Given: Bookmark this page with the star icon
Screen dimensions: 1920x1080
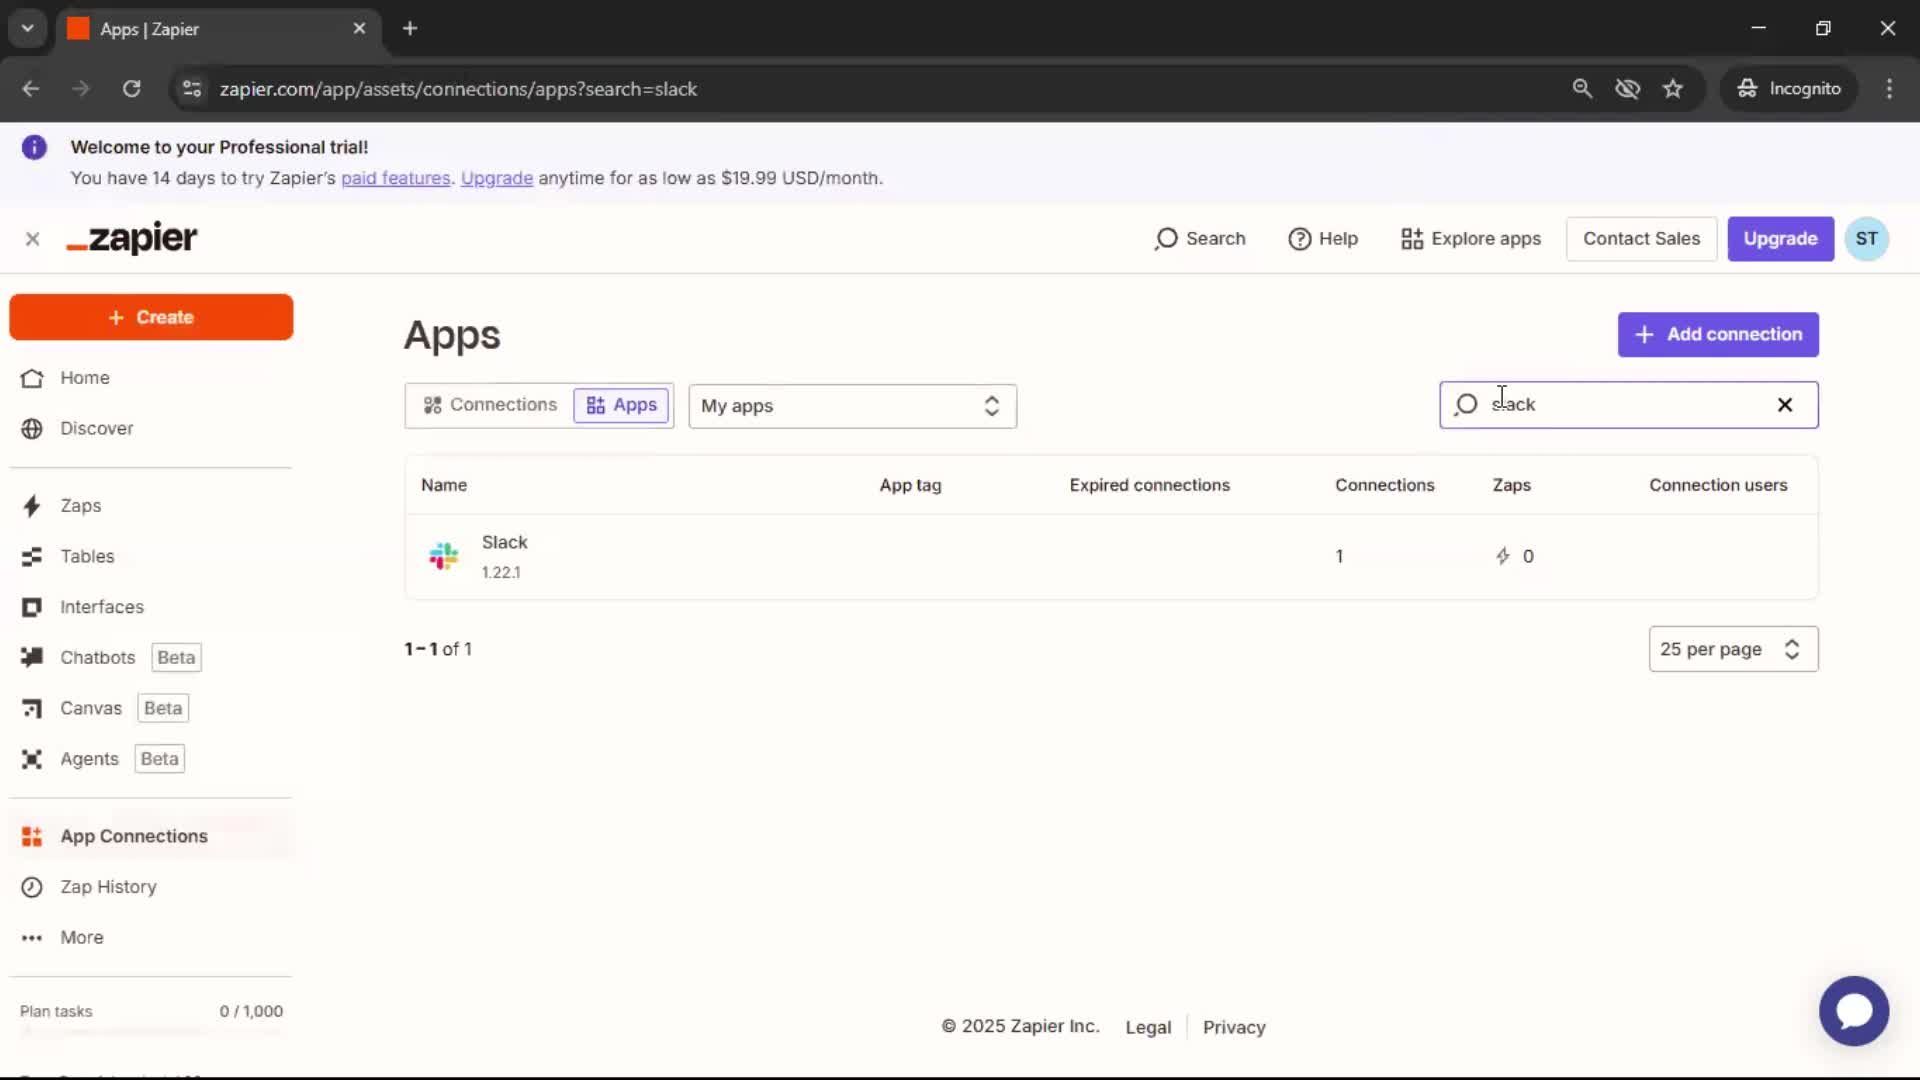Looking at the screenshot, I should point(1672,89).
